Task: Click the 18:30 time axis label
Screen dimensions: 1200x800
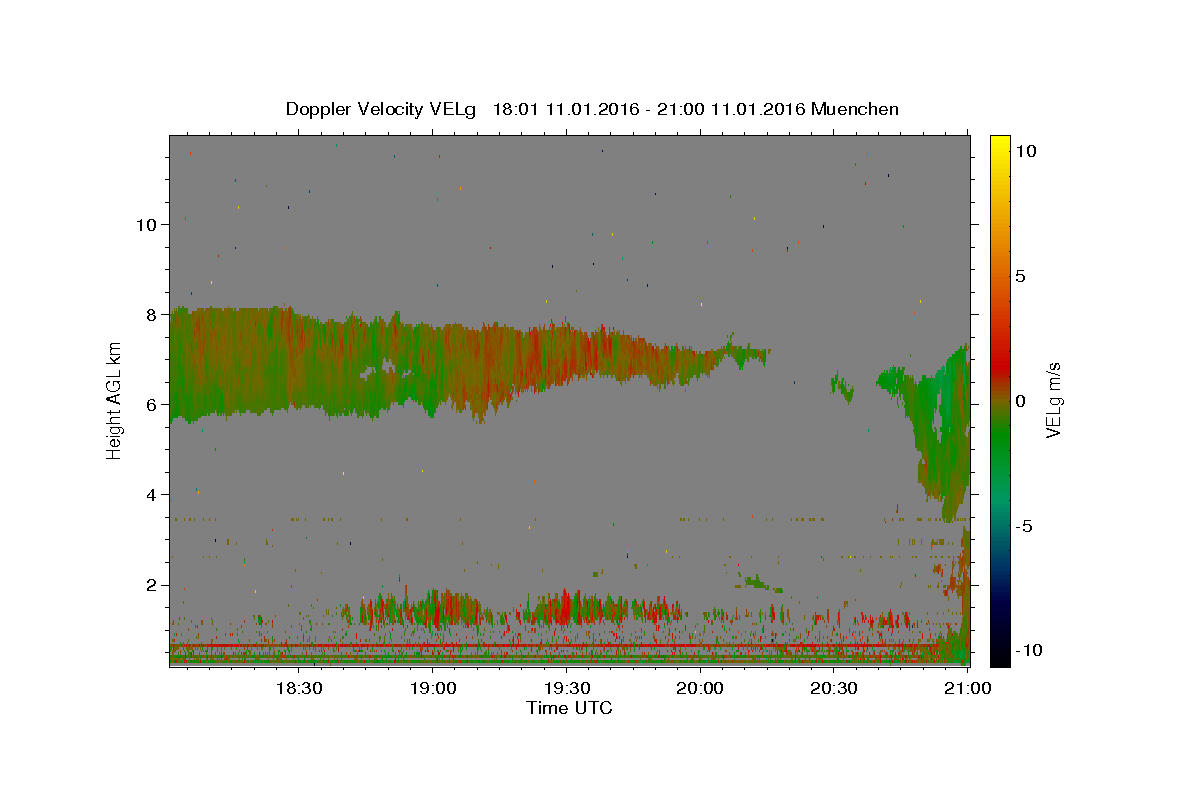Action: coord(298,688)
